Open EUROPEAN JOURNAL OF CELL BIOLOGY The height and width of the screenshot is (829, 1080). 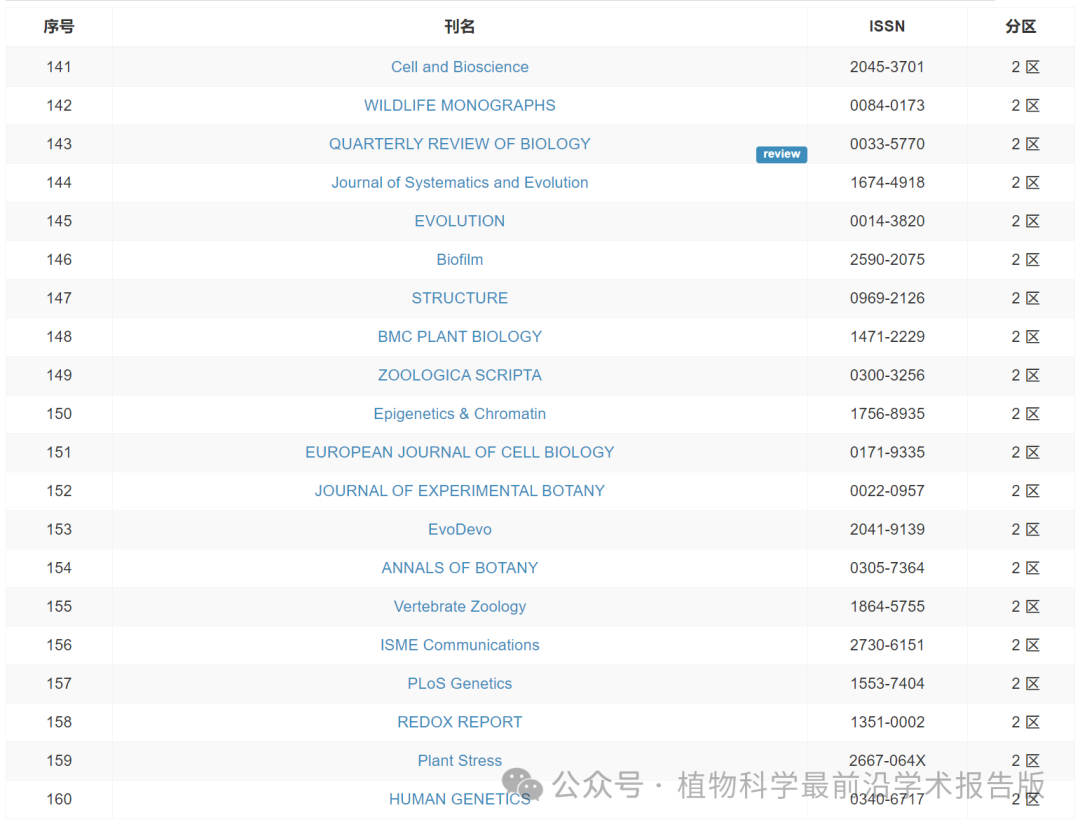coord(459,452)
